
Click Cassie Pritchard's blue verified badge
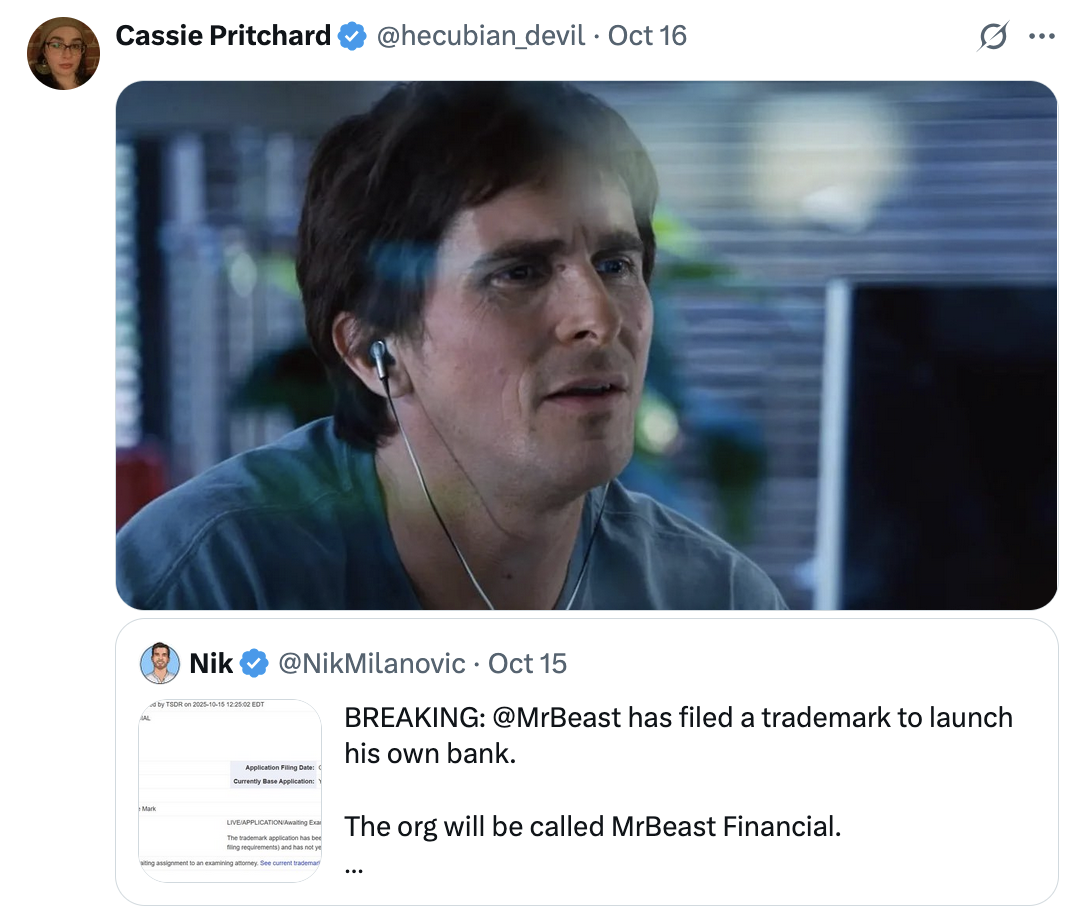pyautogui.click(x=351, y=37)
